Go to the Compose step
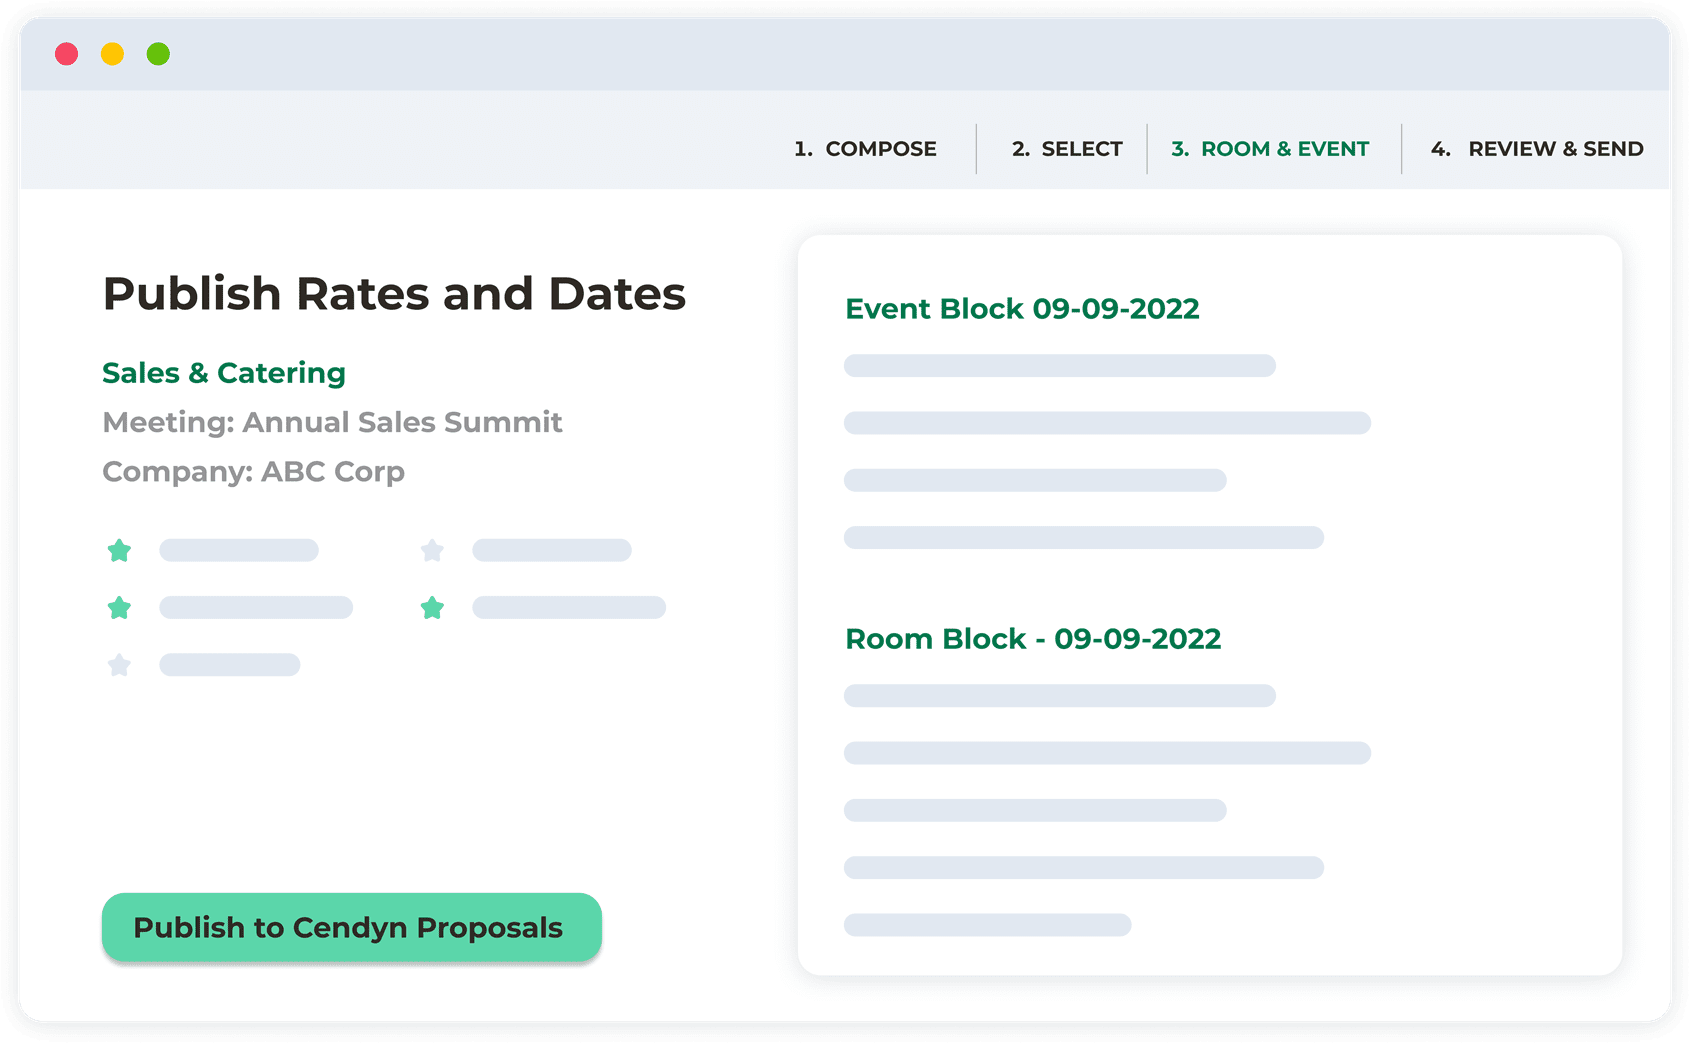 865,149
